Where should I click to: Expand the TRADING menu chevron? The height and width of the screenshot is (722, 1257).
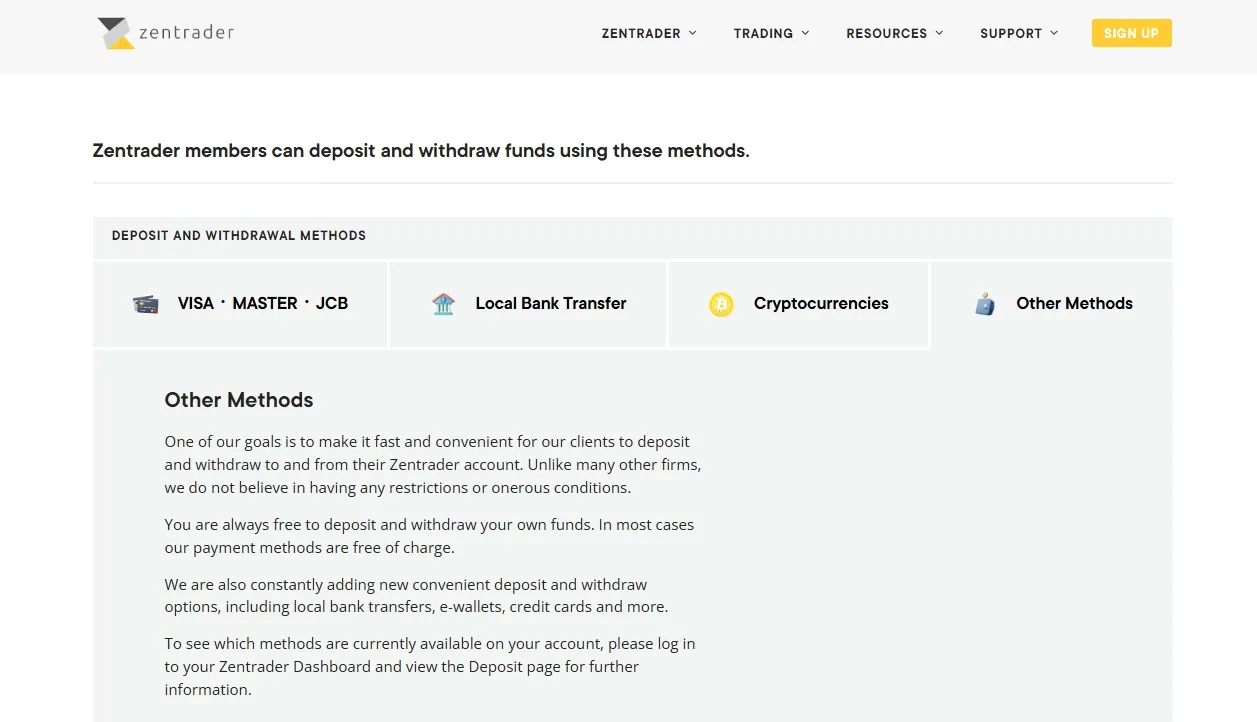click(805, 33)
